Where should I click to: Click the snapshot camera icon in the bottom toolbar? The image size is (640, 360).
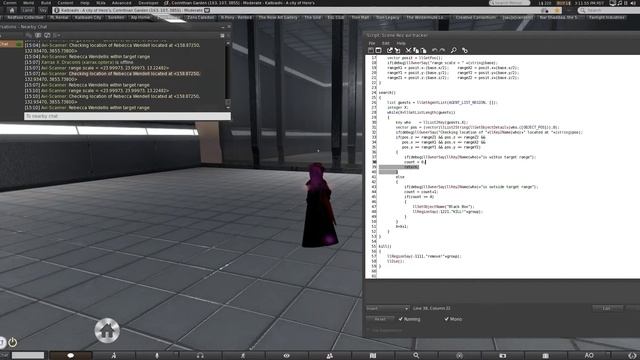[x=502, y=356]
